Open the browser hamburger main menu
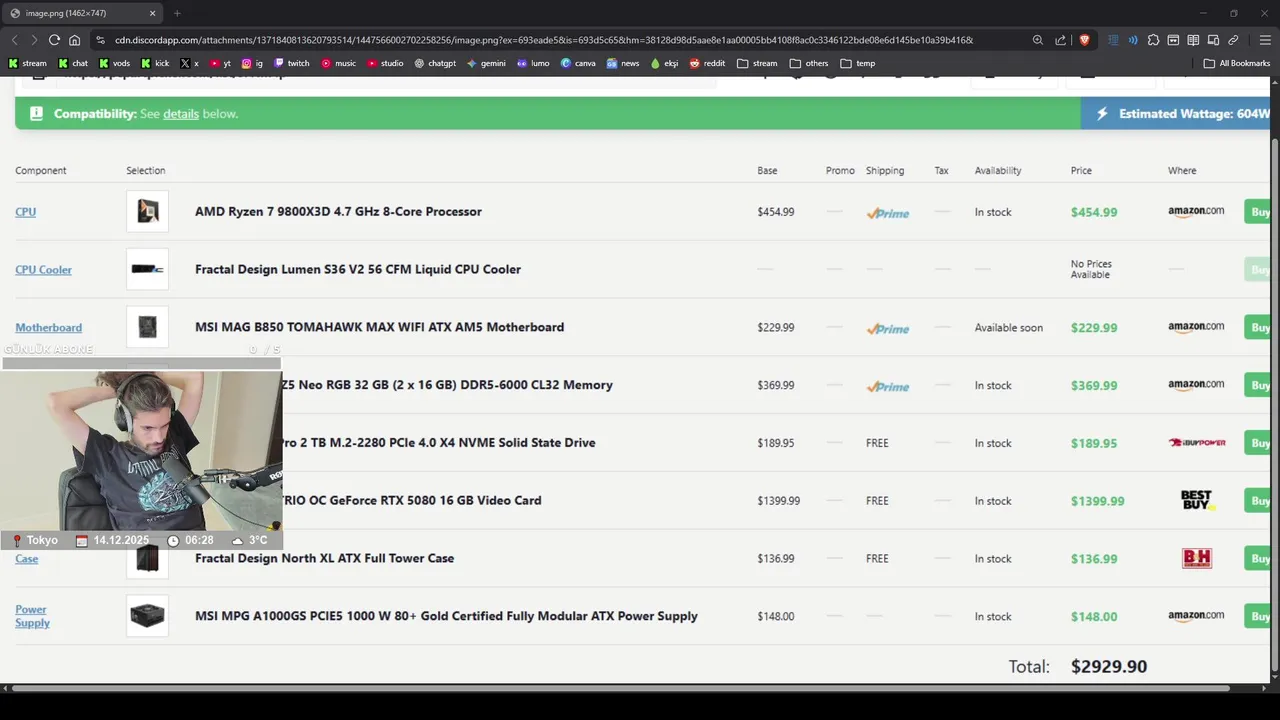The width and height of the screenshot is (1280, 720). 1265,40
